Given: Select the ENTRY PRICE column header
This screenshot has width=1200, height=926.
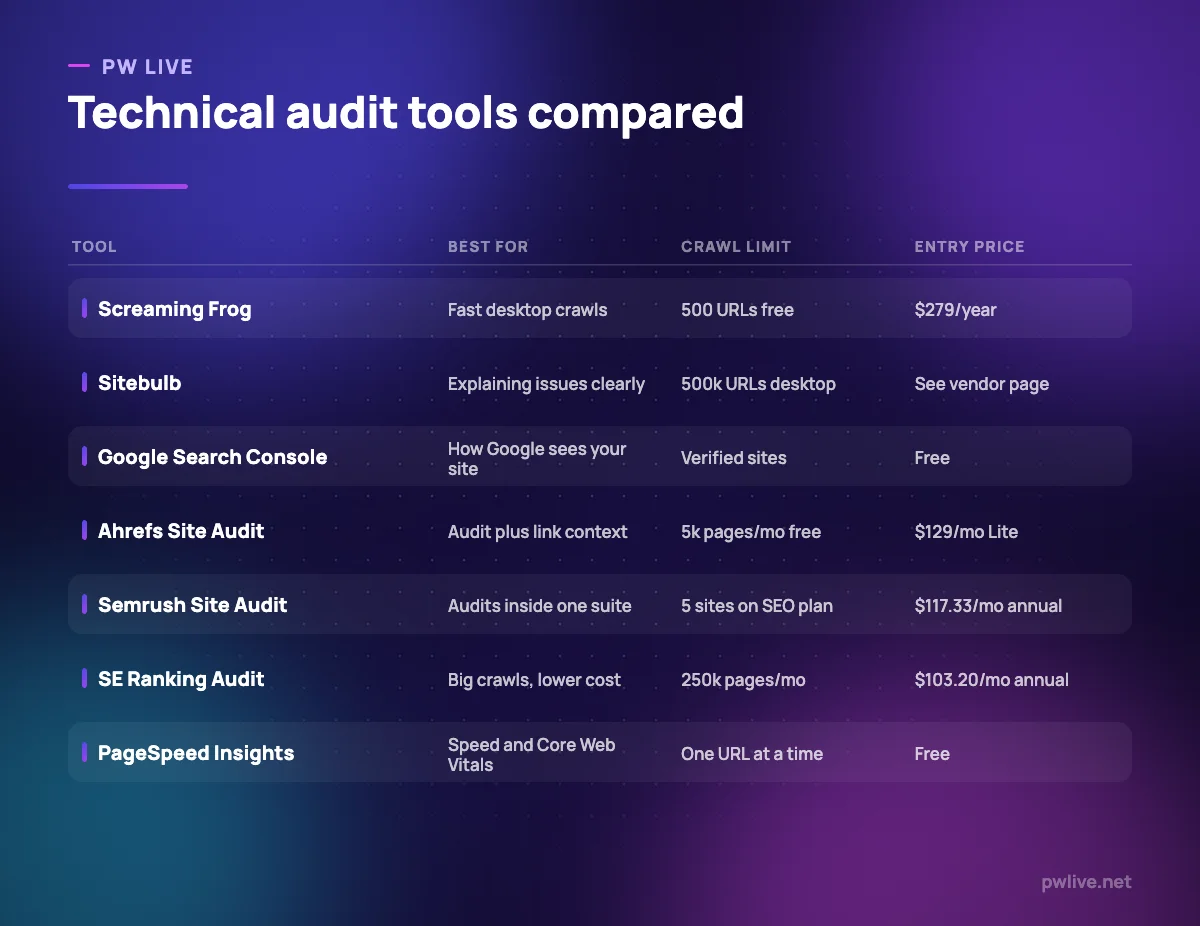Looking at the screenshot, I should pyautogui.click(x=970, y=247).
